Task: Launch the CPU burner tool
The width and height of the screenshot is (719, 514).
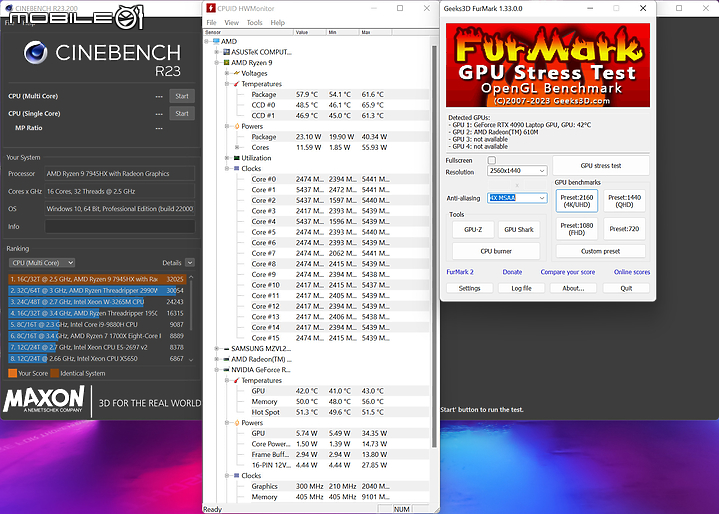Action: [496, 251]
